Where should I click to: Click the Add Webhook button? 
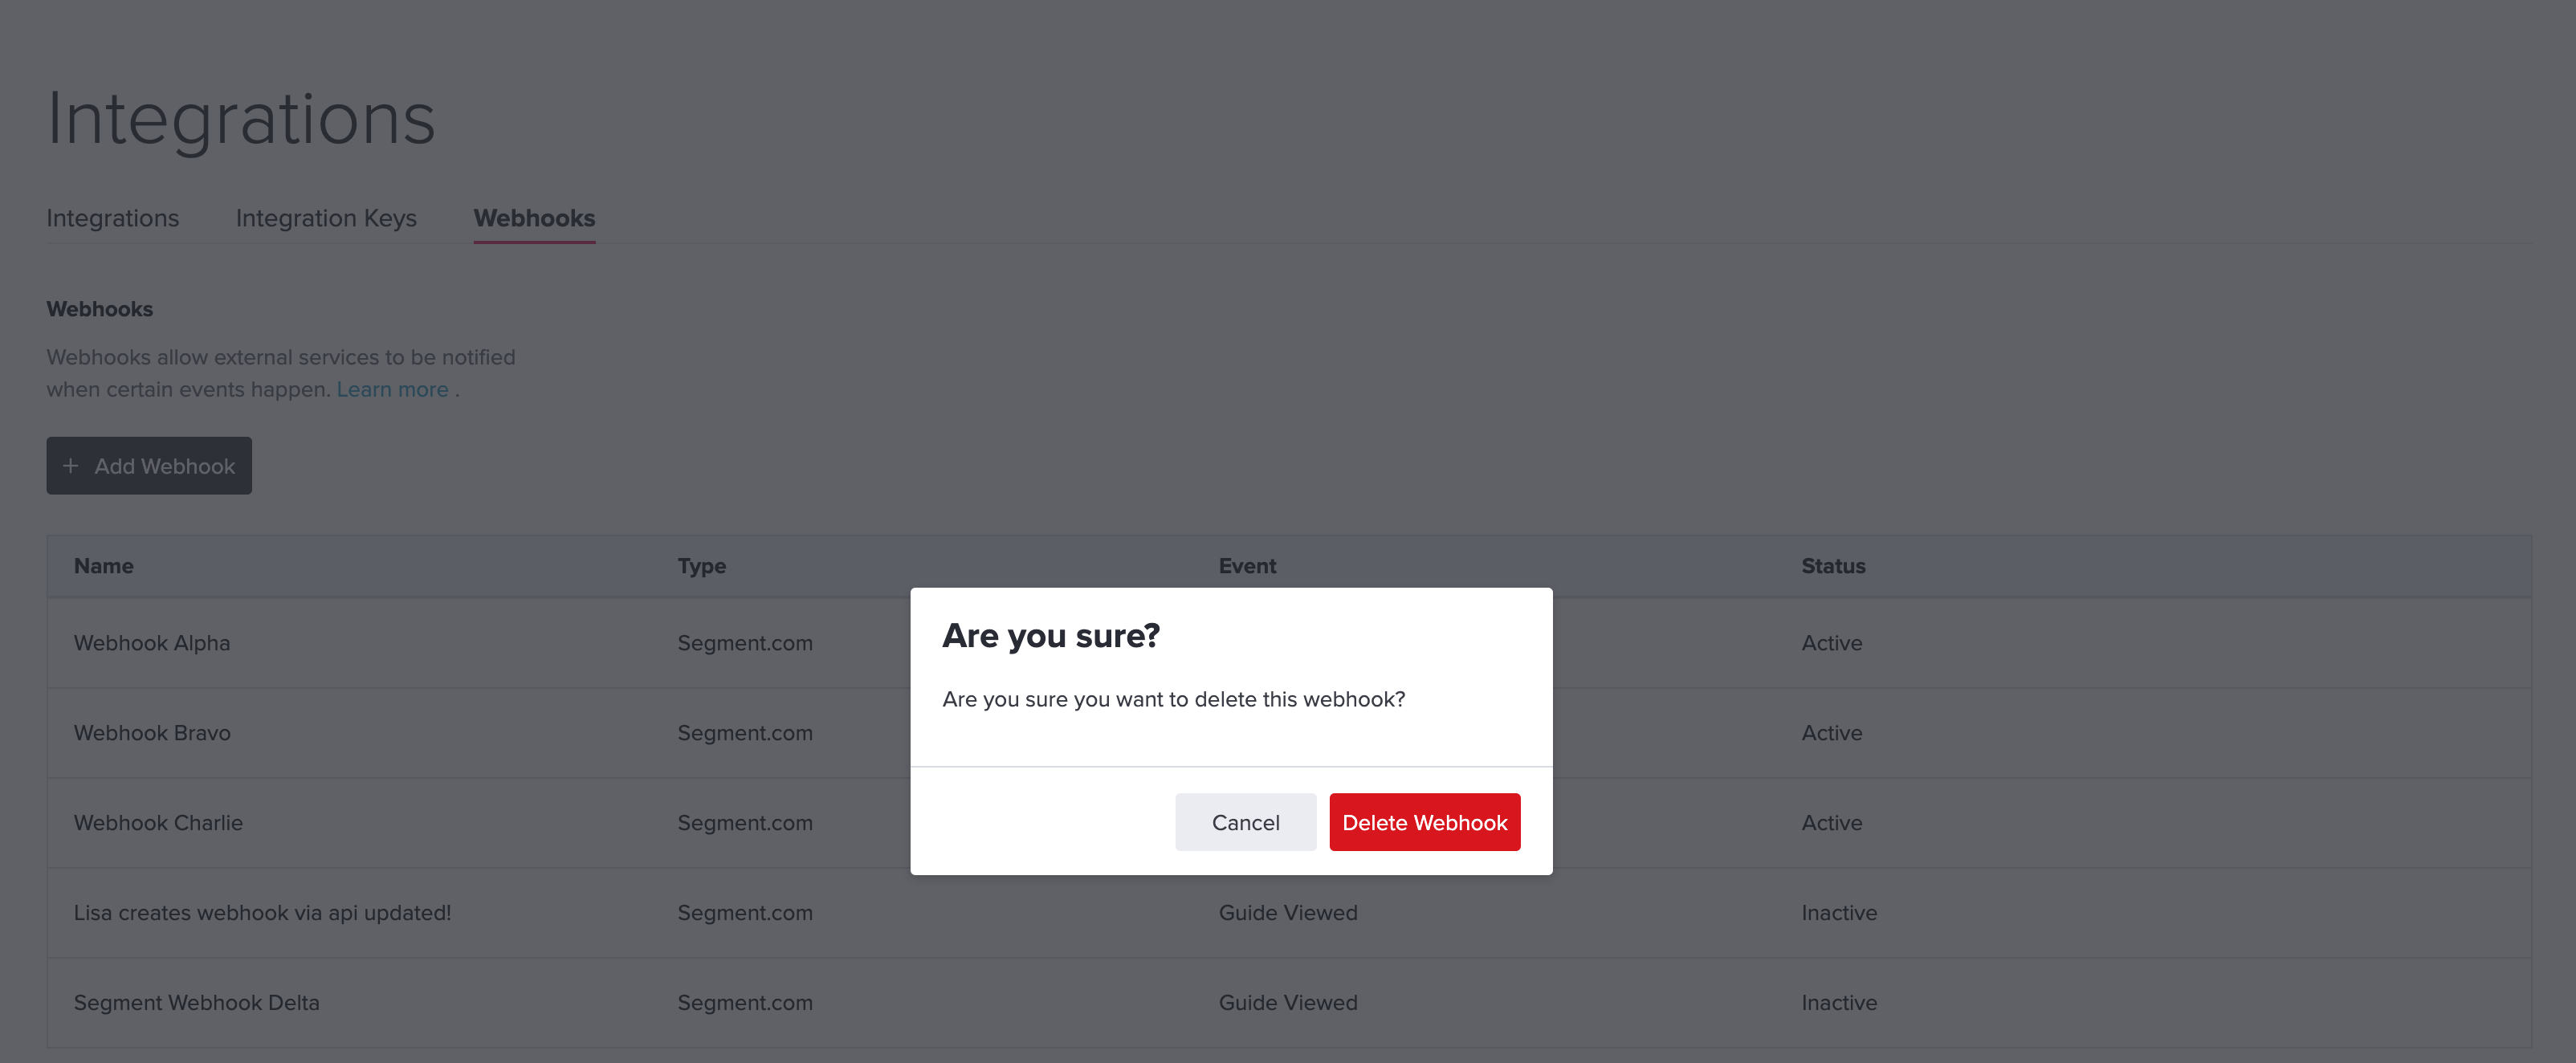(149, 466)
